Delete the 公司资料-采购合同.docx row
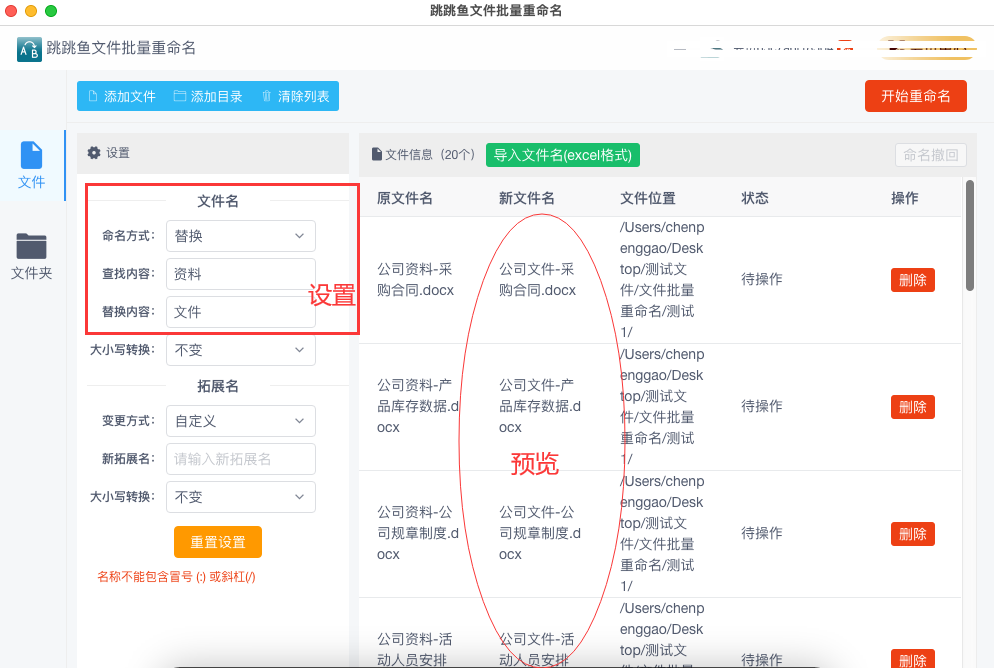Screen dimensions: 994x668 click(912, 280)
